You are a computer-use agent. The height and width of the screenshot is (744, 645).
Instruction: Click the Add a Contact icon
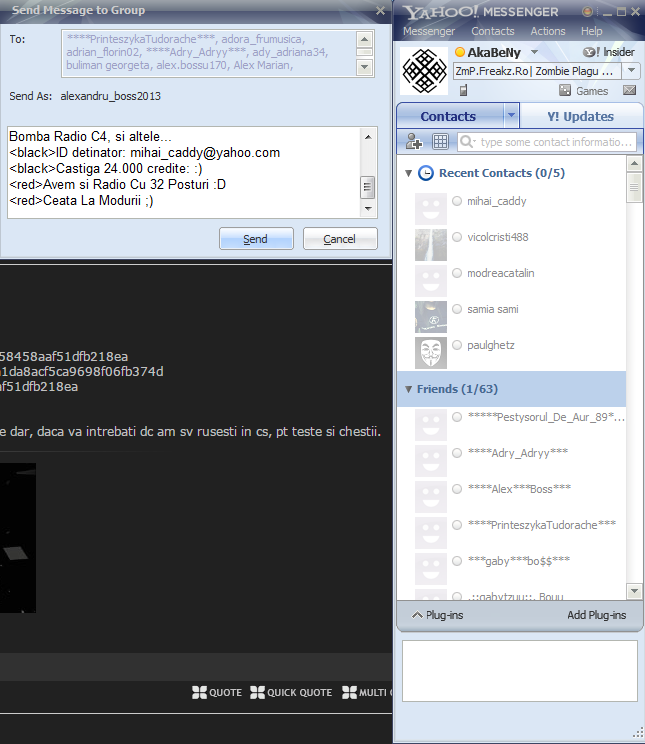[414, 141]
